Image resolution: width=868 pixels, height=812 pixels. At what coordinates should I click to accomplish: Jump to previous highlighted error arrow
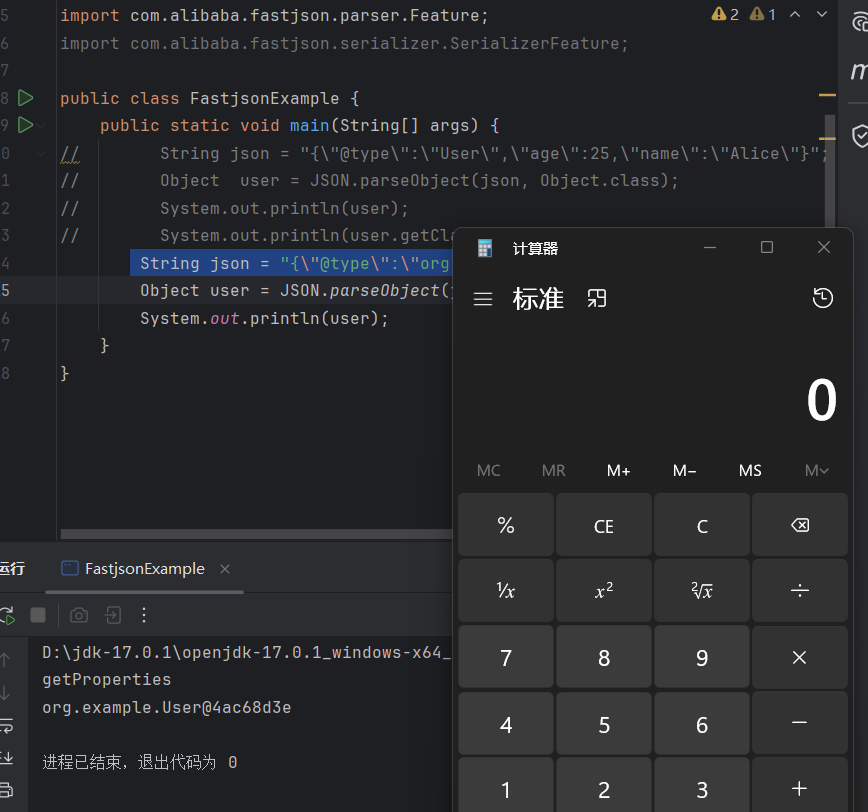click(795, 14)
